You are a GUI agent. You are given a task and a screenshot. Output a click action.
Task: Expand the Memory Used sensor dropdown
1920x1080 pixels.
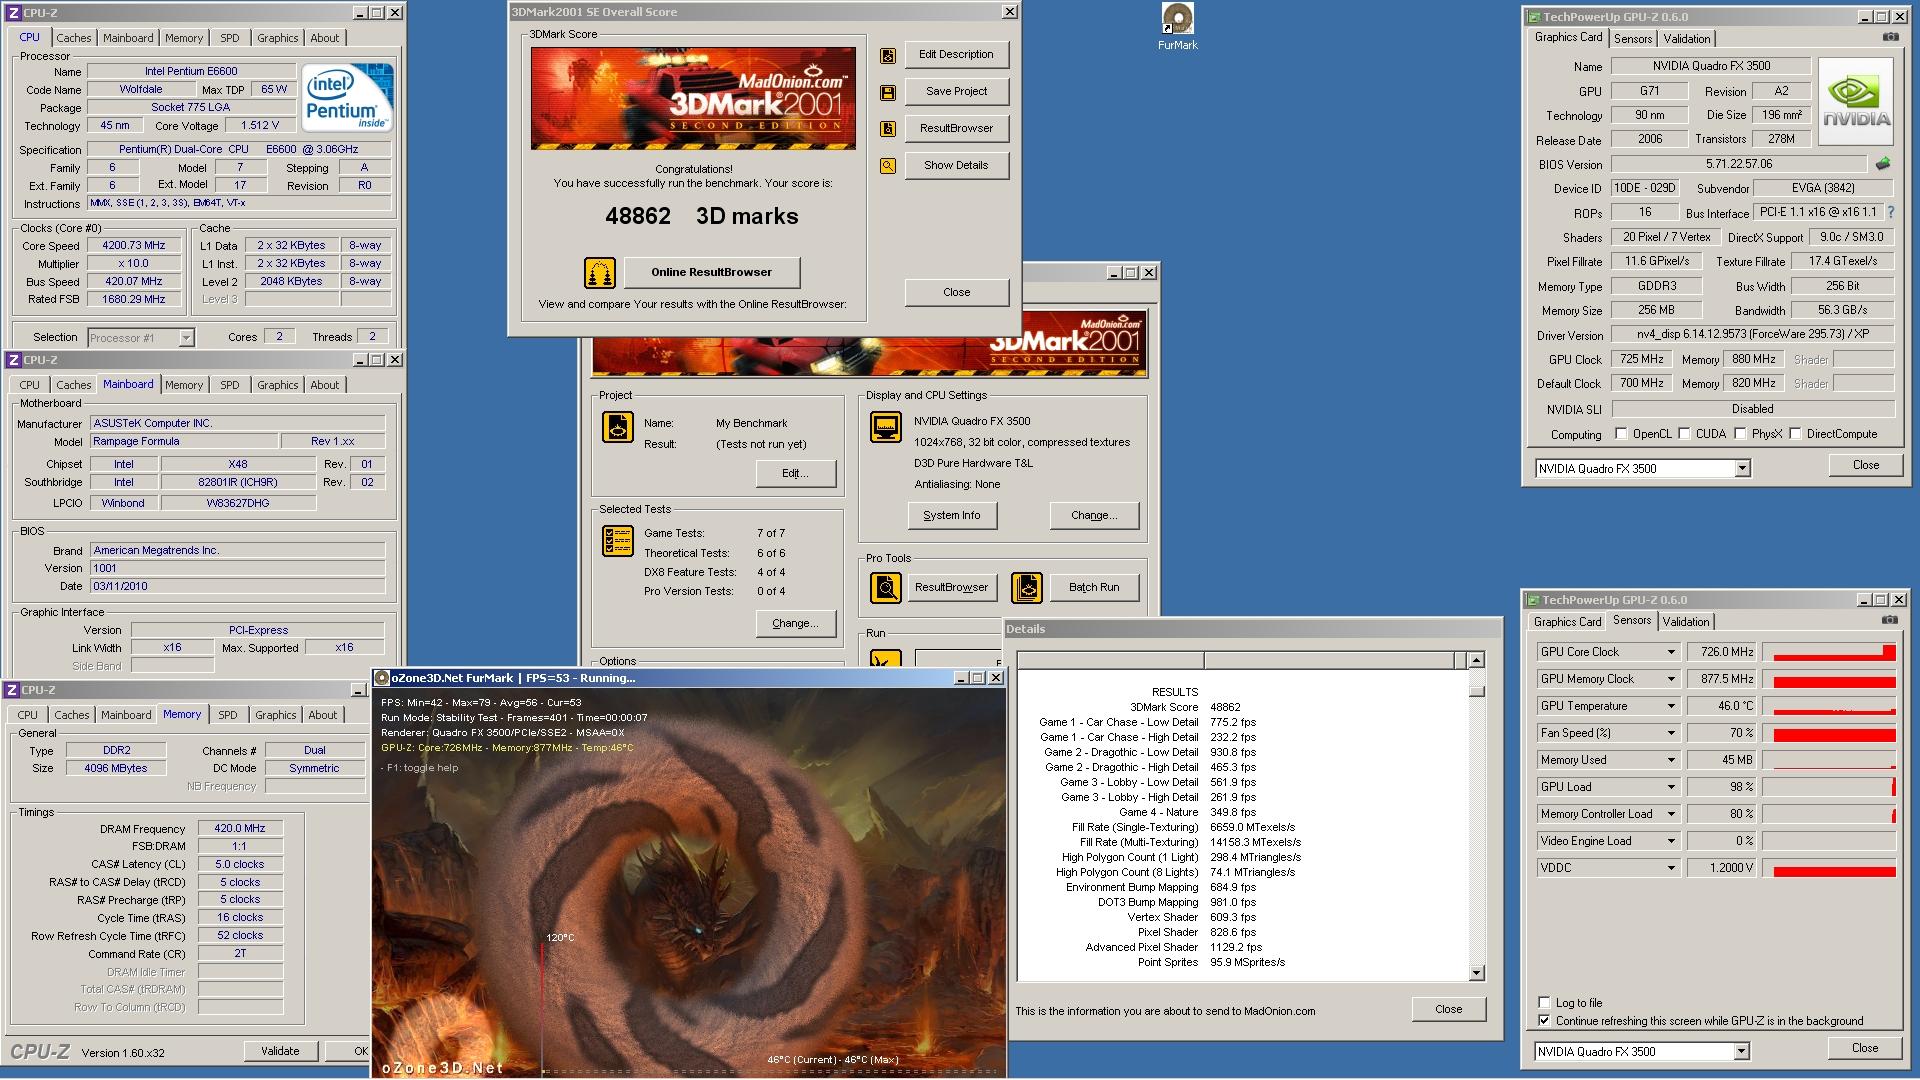(x=1670, y=760)
